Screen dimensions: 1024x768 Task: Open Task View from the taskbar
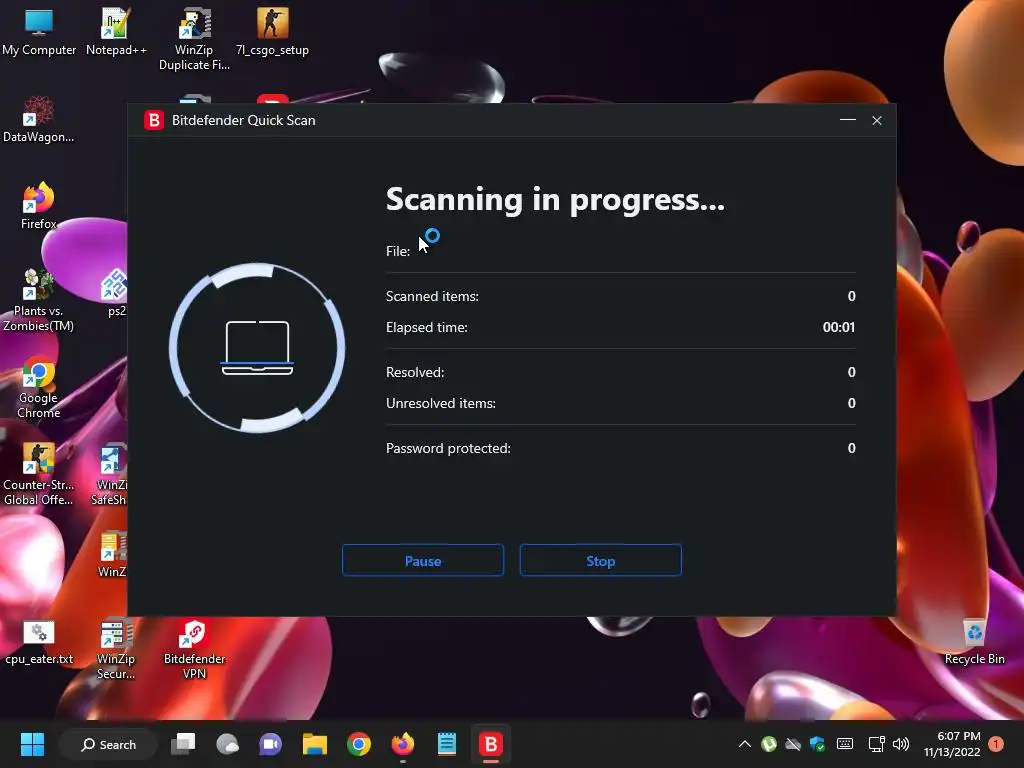[x=184, y=744]
